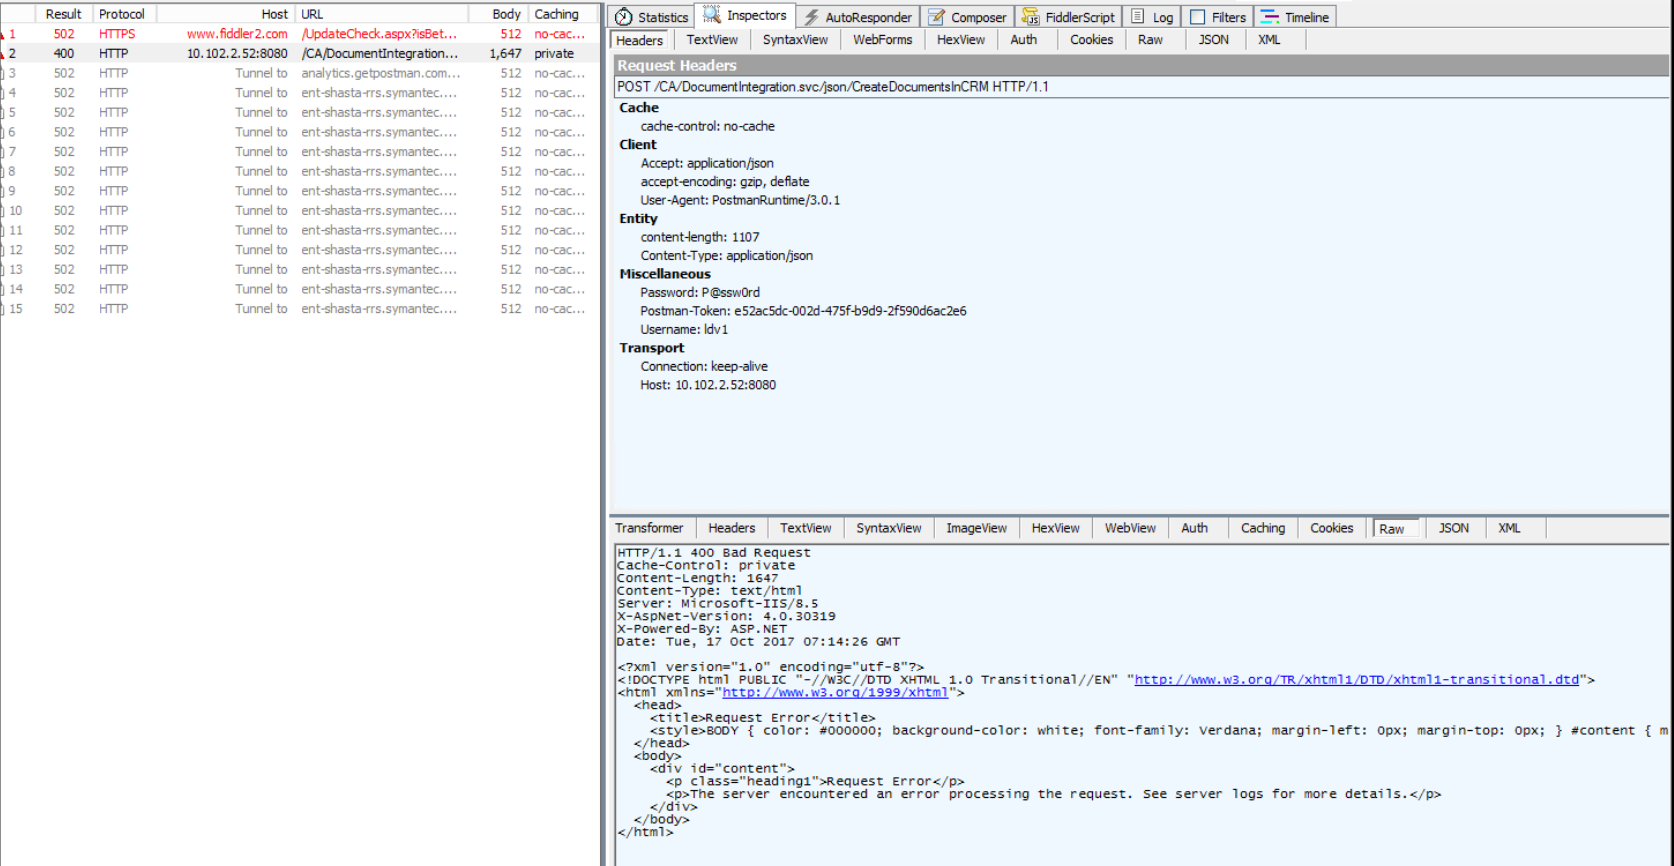Switch request inspector to TextView tab
This screenshot has height=866, width=1674.
click(712, 40)
